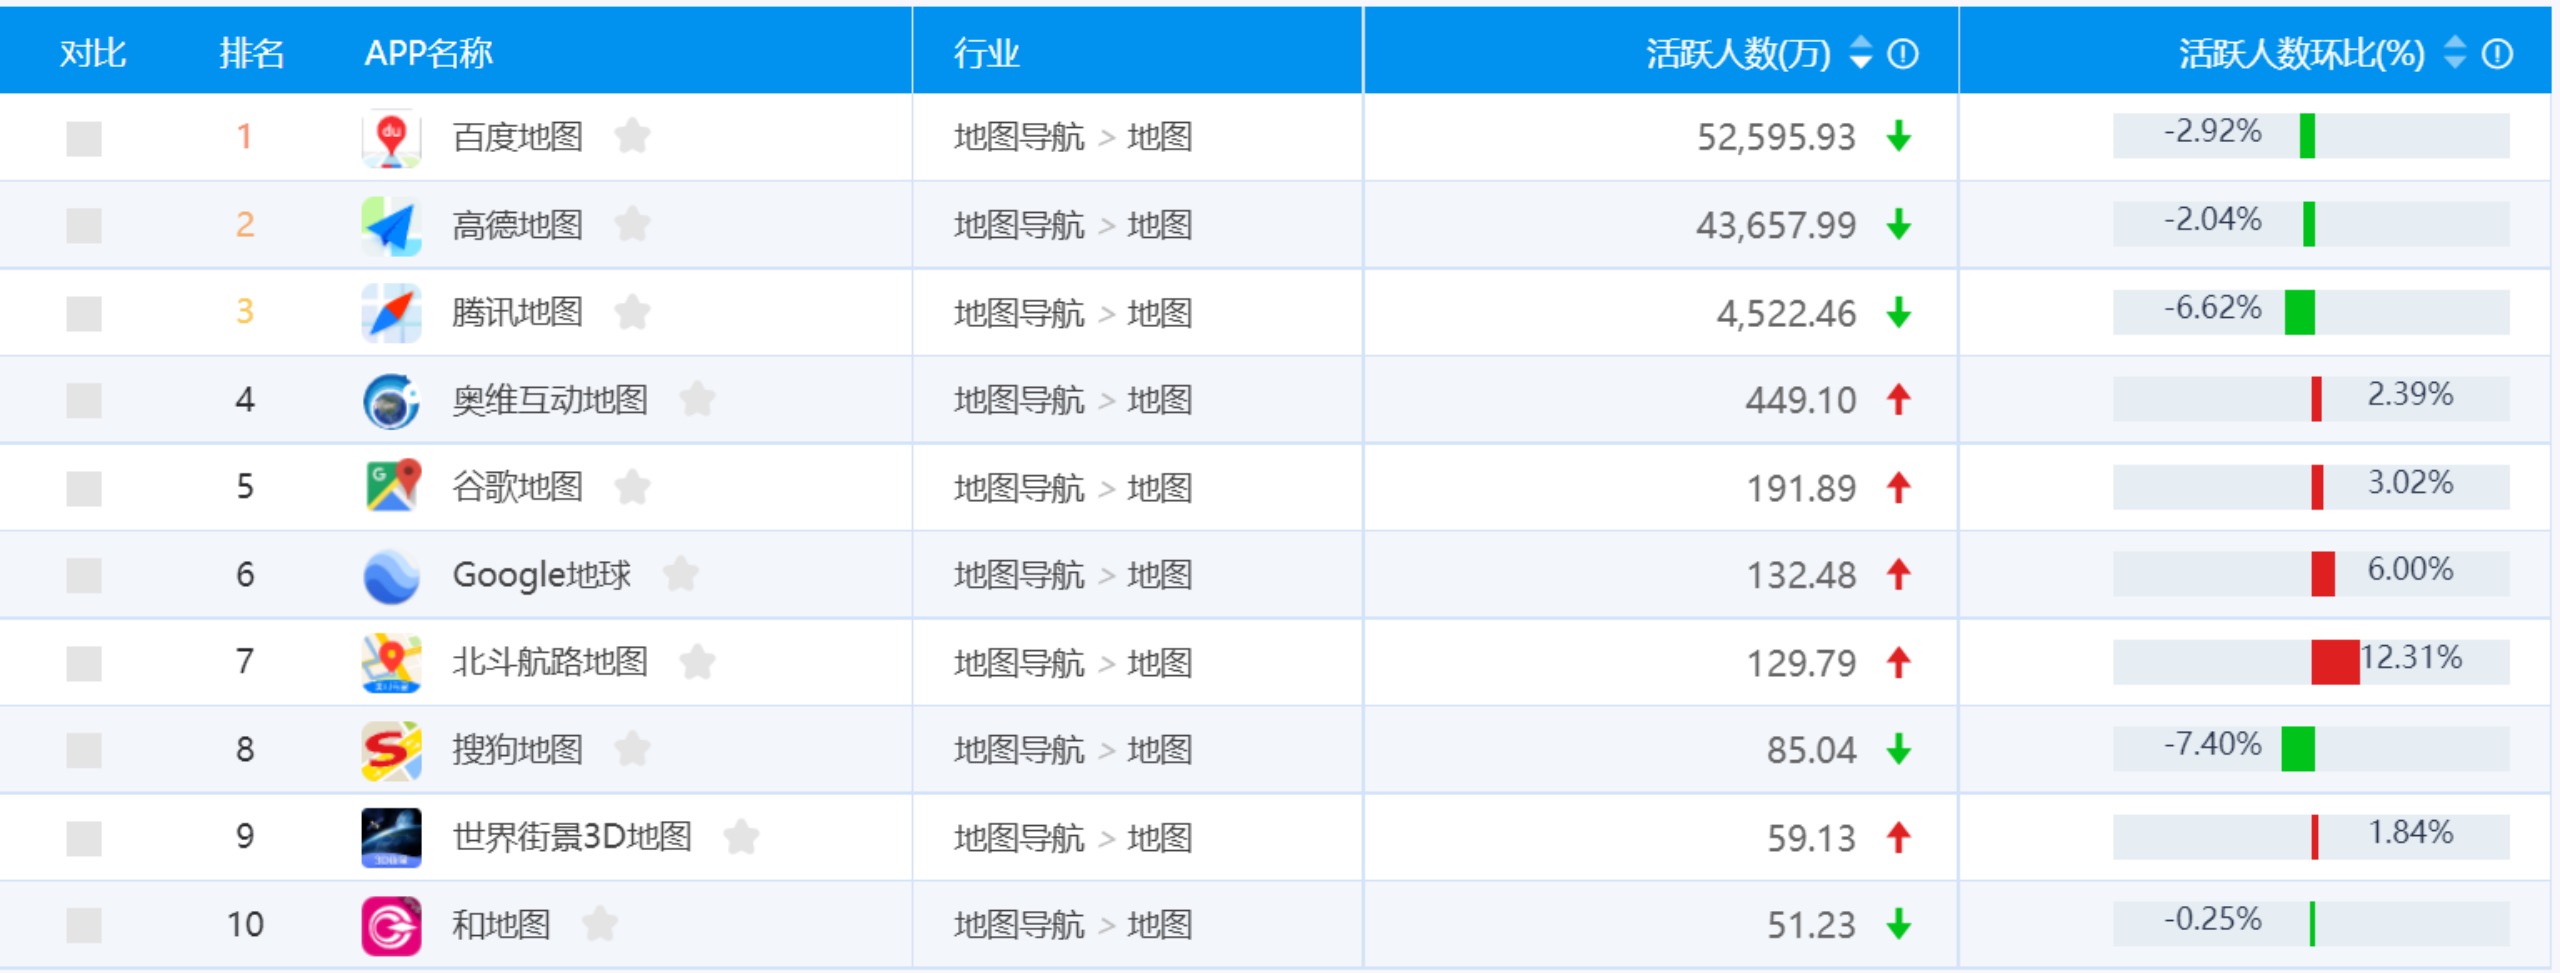Open info icon beside 活跃人数(万) header
The height and width of the screenshot is (973, 2560).
point(1902,54)
